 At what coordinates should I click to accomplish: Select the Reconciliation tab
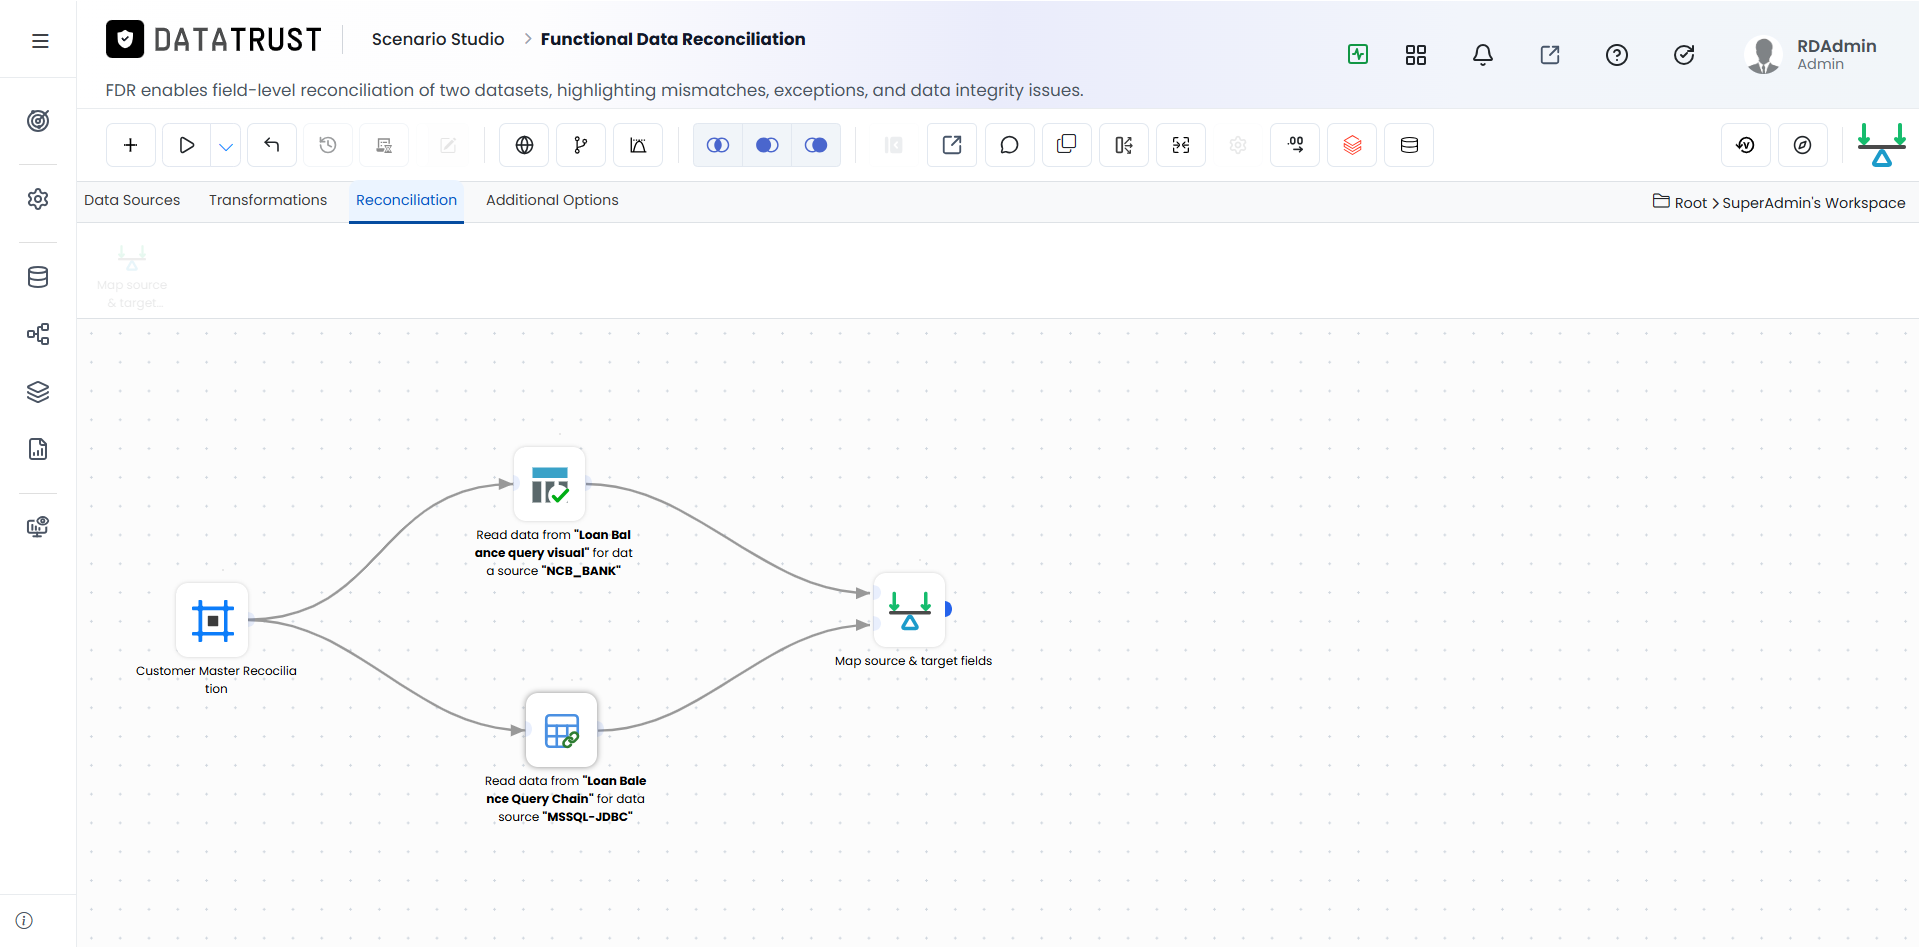coord(406,200)
